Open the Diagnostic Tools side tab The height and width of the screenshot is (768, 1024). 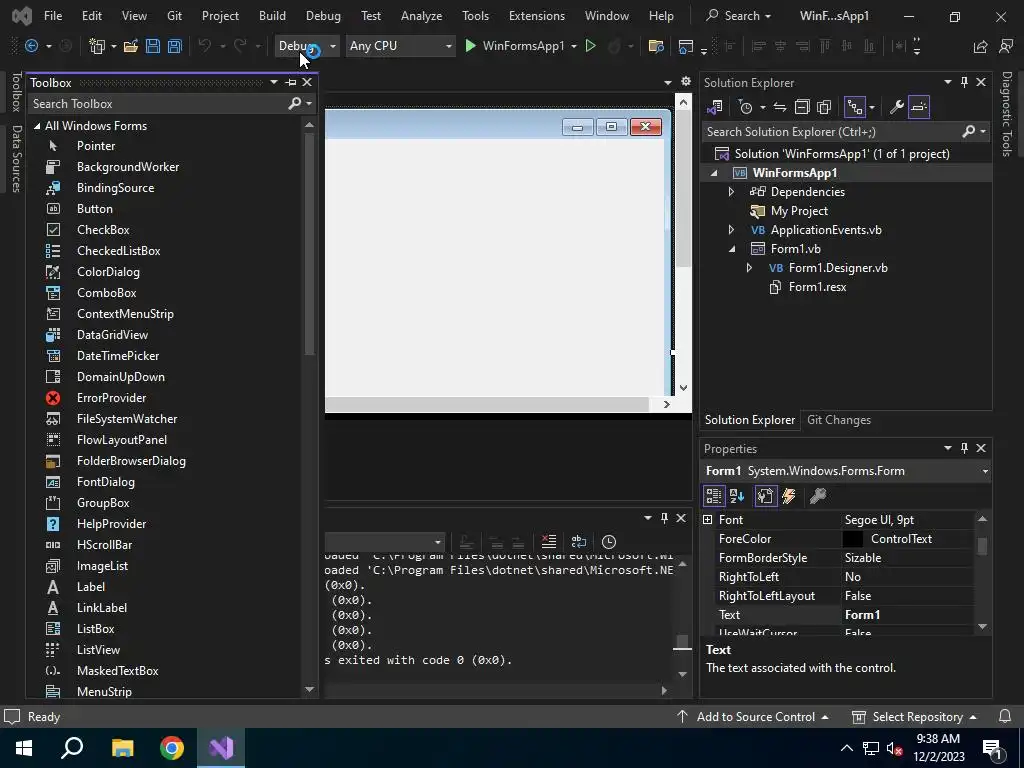[1006, 114]
